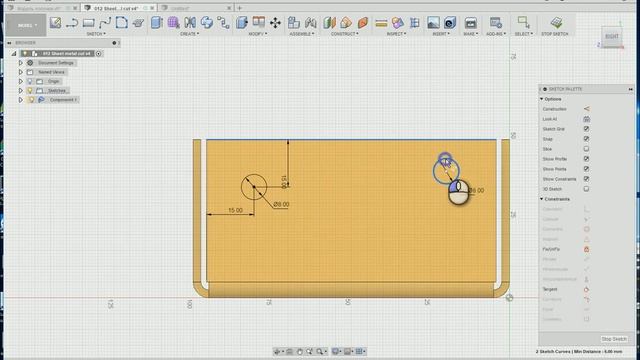Image resolution: width=640 pixels, height=360 pixels.
Task: Open the Select menu dropdown
Action: click(523, 34)
